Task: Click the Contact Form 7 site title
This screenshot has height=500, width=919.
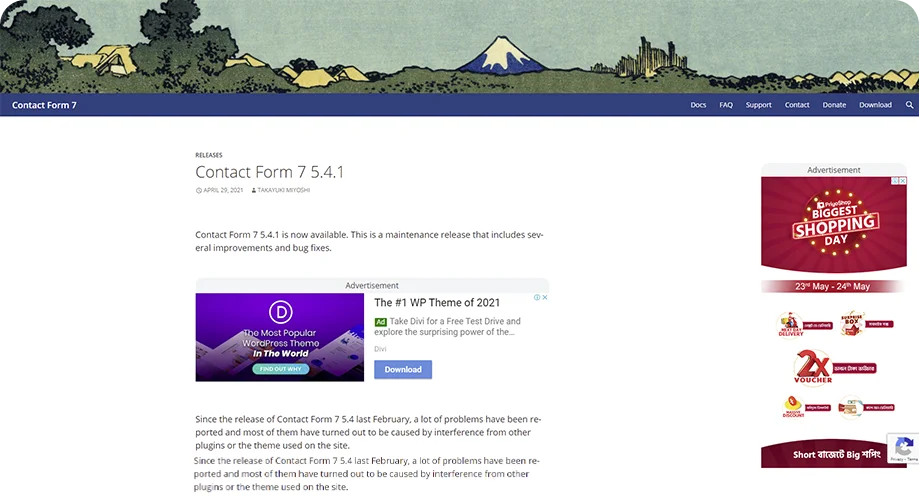Action: (x=45, y=105)
